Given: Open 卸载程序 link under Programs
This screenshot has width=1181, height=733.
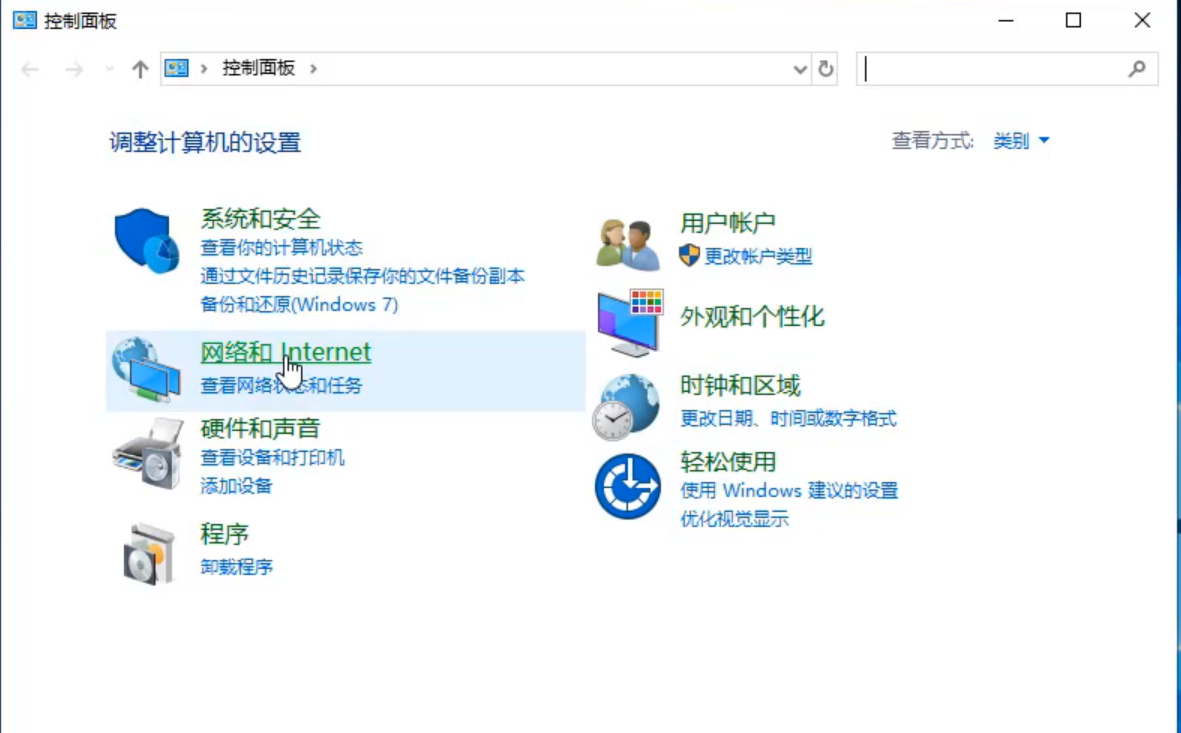Looking at the screenshot, I should (236, 567).
